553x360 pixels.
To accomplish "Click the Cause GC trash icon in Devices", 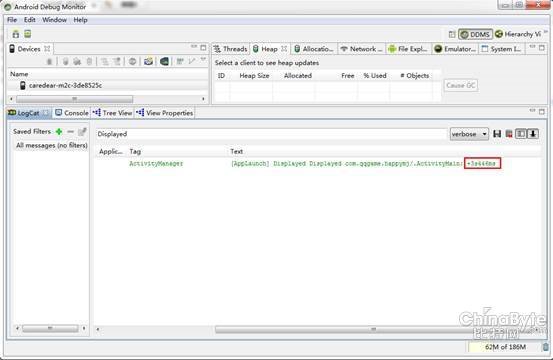I will click(89, 62).
